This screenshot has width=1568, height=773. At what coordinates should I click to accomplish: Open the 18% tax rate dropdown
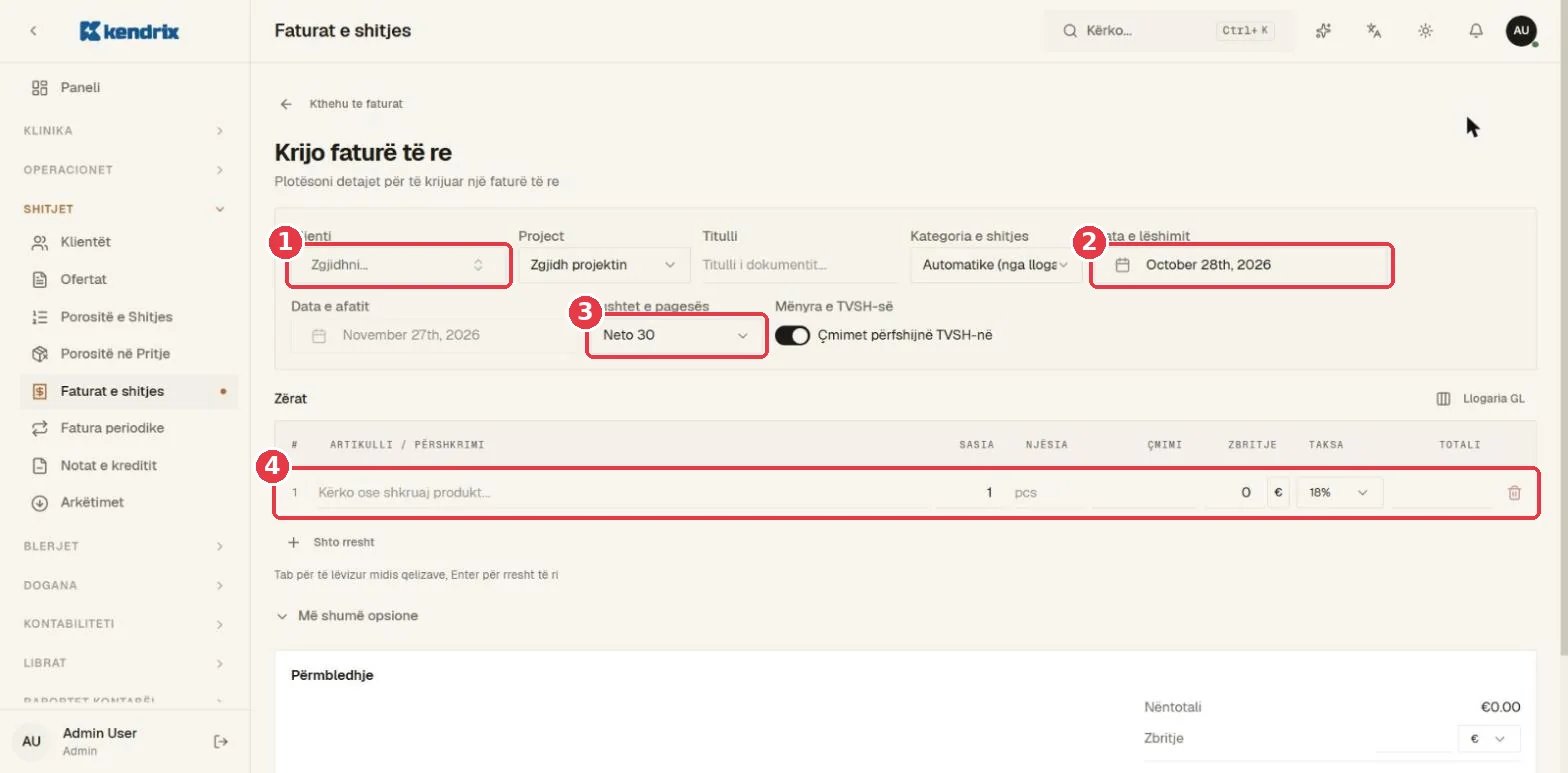(x=1340, y=493)
